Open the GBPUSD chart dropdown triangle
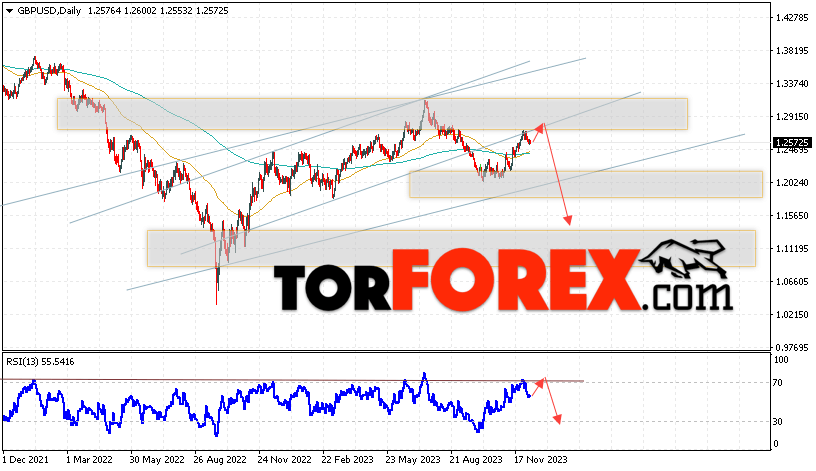Viewport: 816px width, 471px height. pyautogui.click(x=9, y=11)
